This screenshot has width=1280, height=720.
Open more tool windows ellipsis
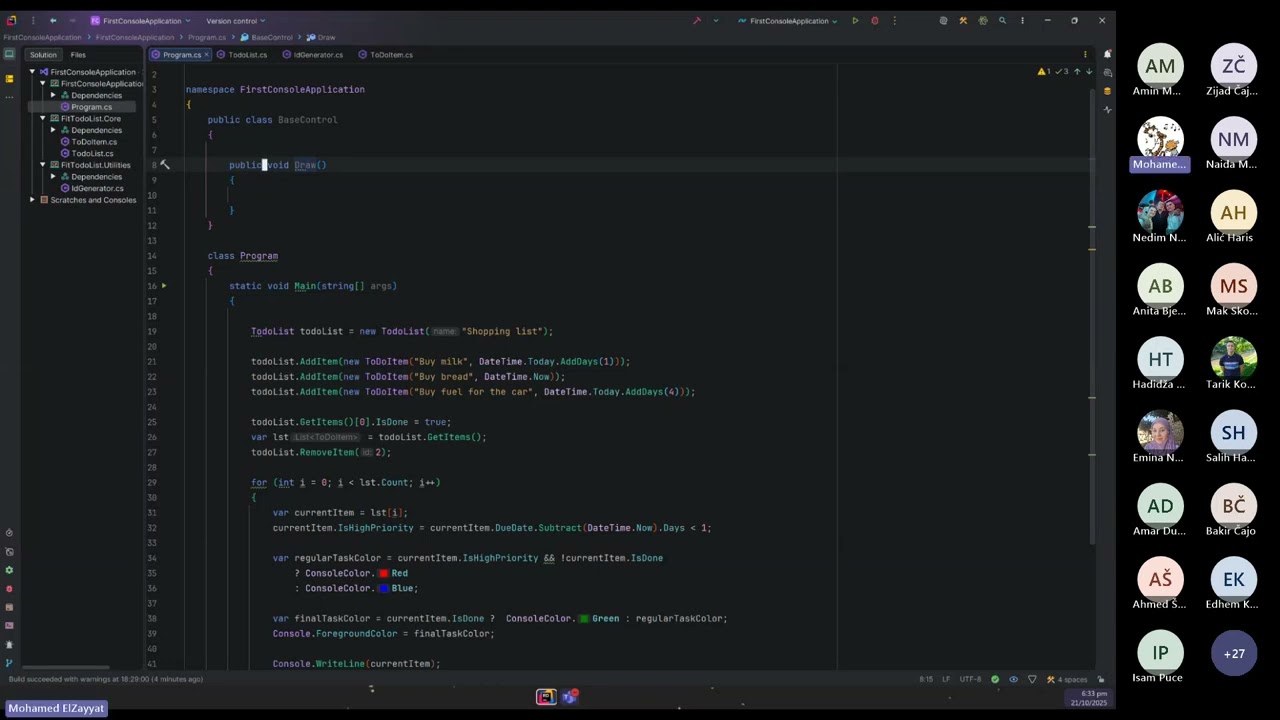pos(10,97)
